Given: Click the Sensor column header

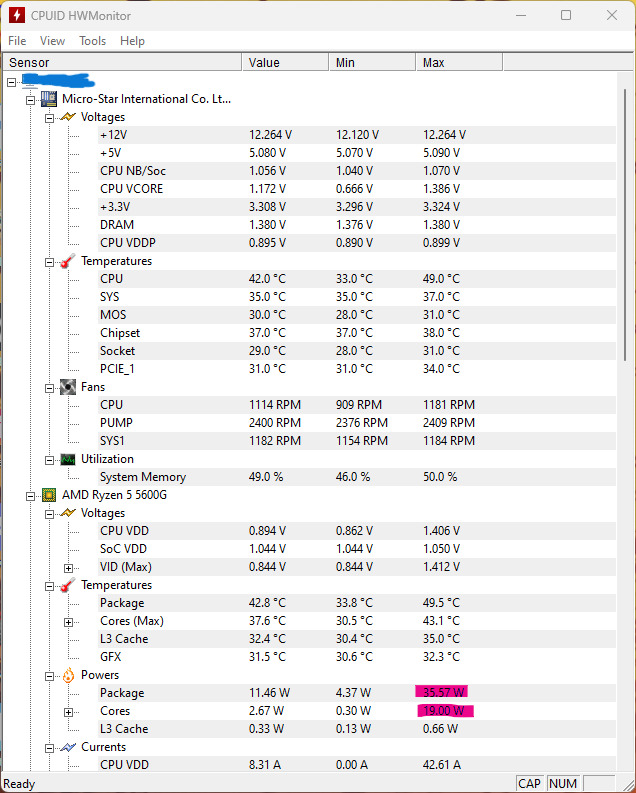Looking at the screenshot, I should pyautogui.click(x=122, y=63).
